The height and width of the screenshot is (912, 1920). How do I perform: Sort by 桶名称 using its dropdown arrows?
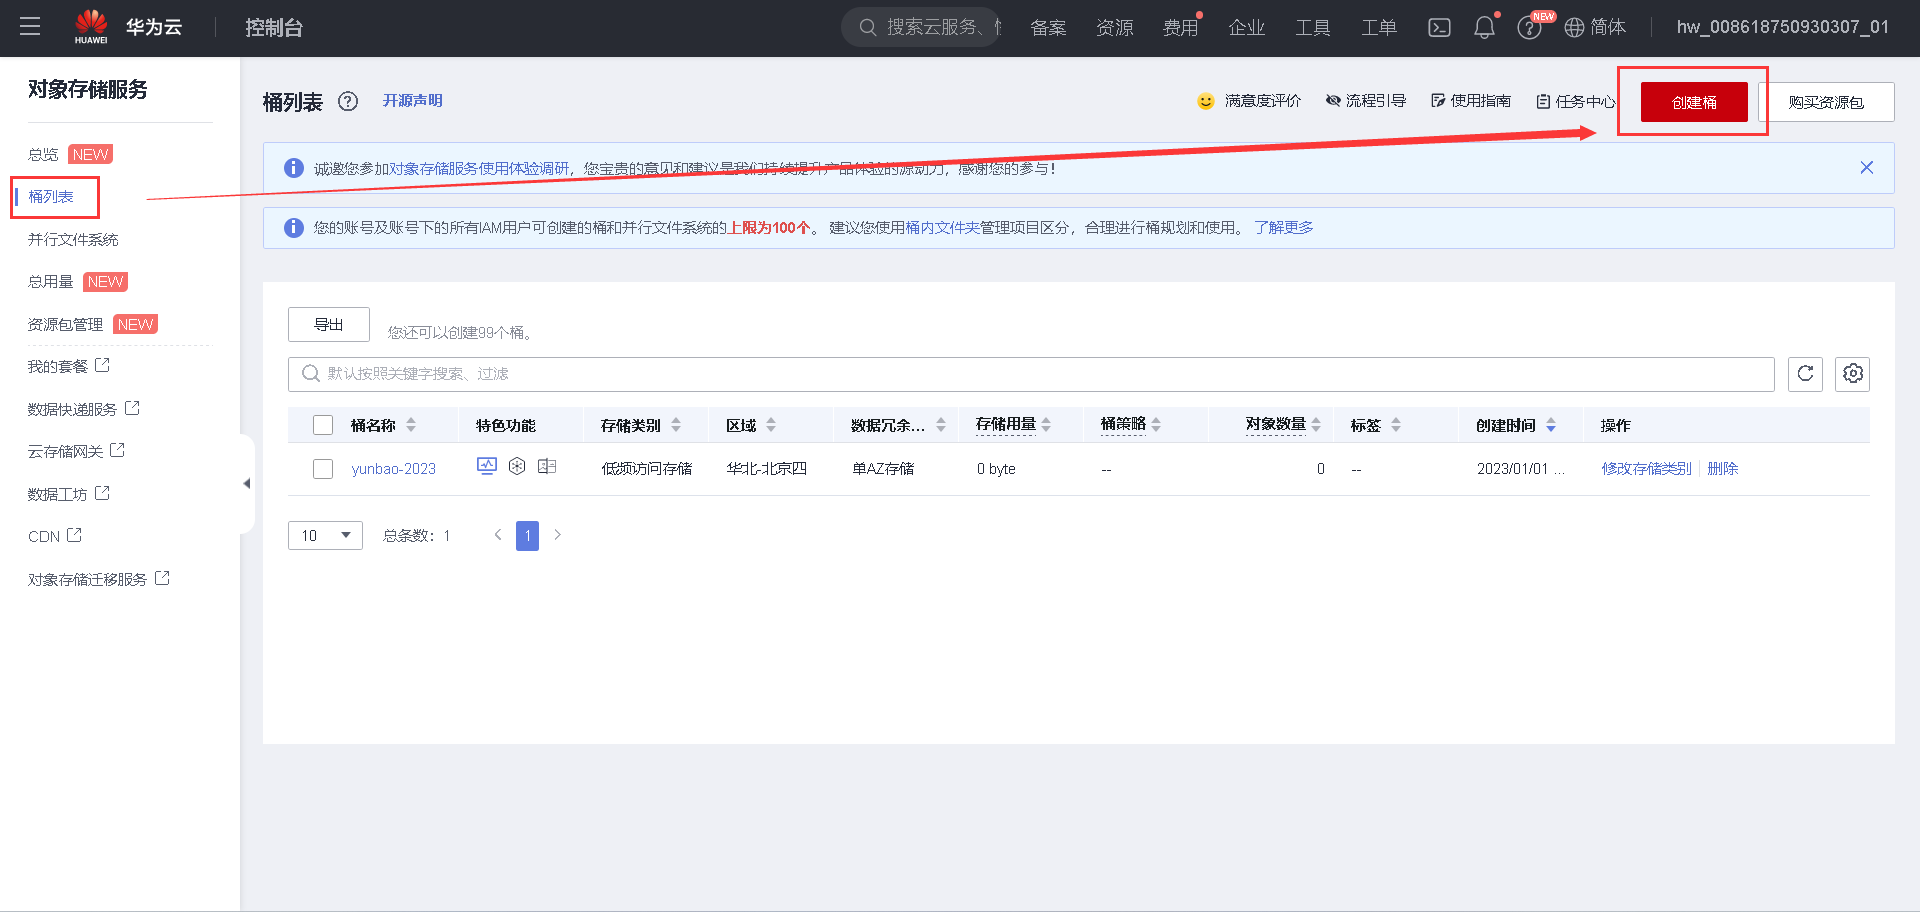click(410, 424)
